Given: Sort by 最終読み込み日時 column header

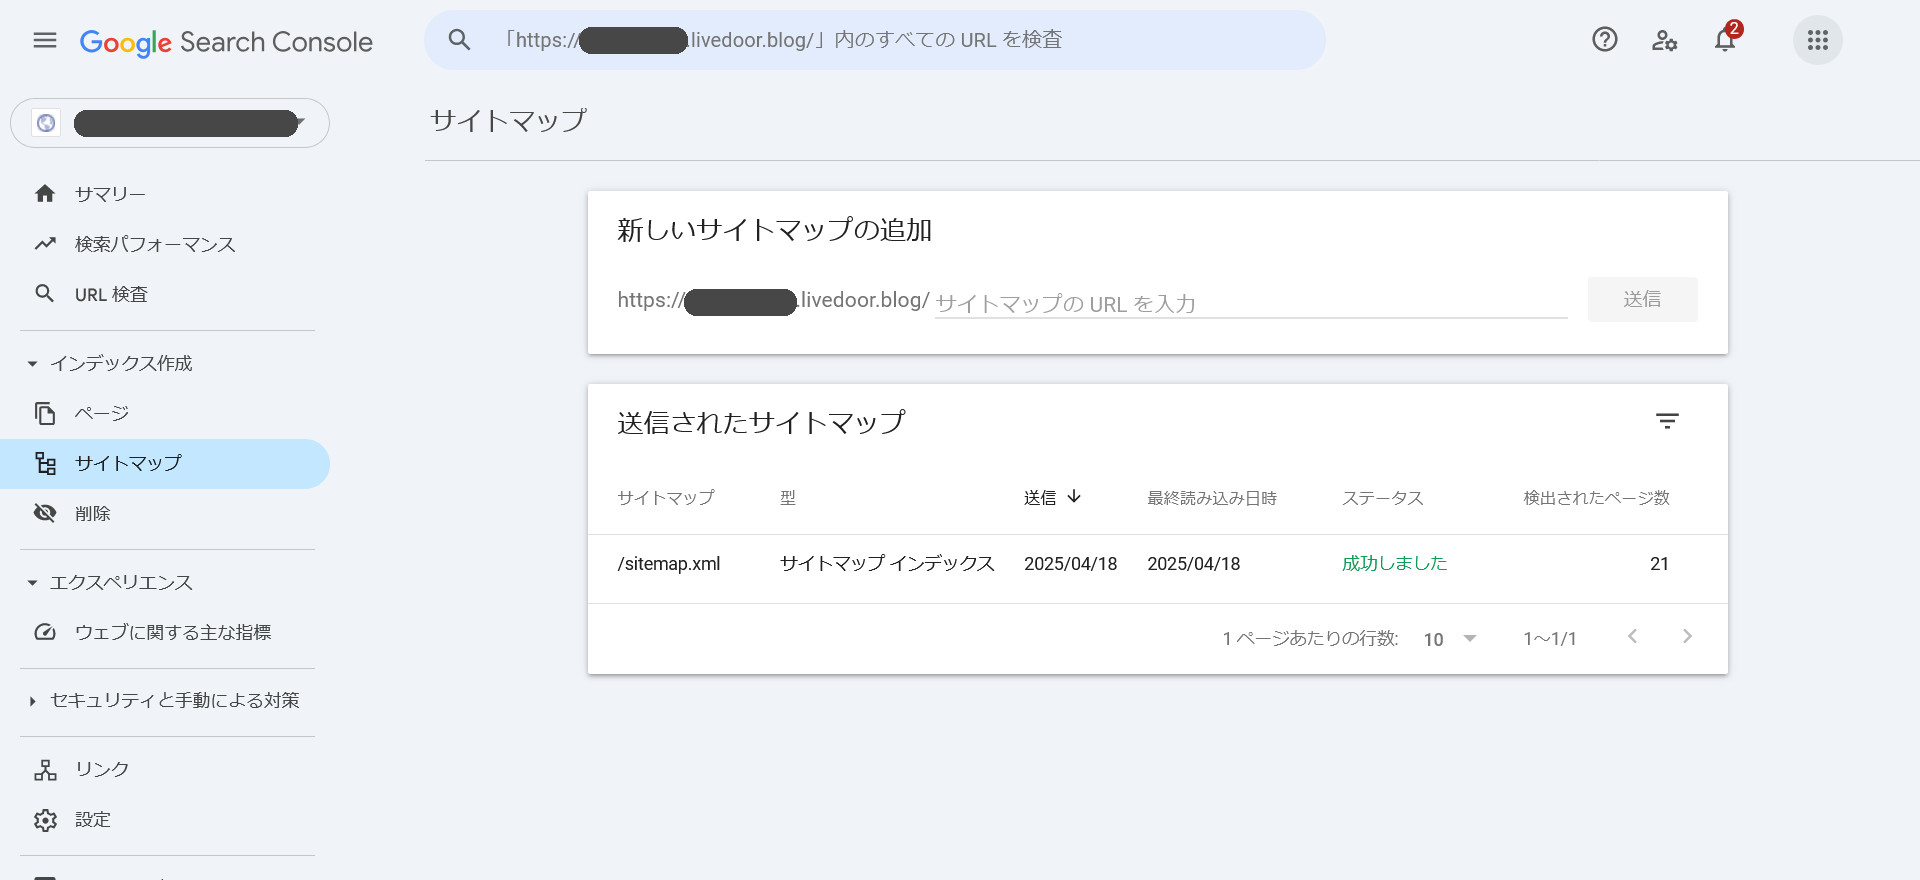Looking at the screenshot, I should tap(1212, 498).
